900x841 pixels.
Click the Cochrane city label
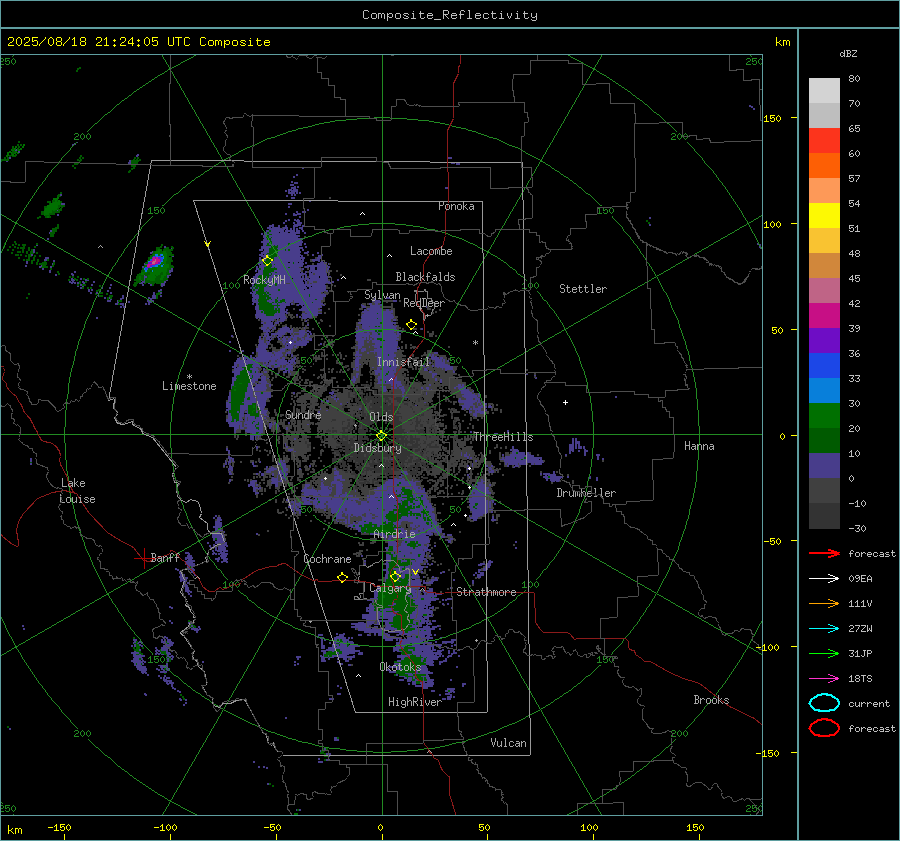(327, 559)
